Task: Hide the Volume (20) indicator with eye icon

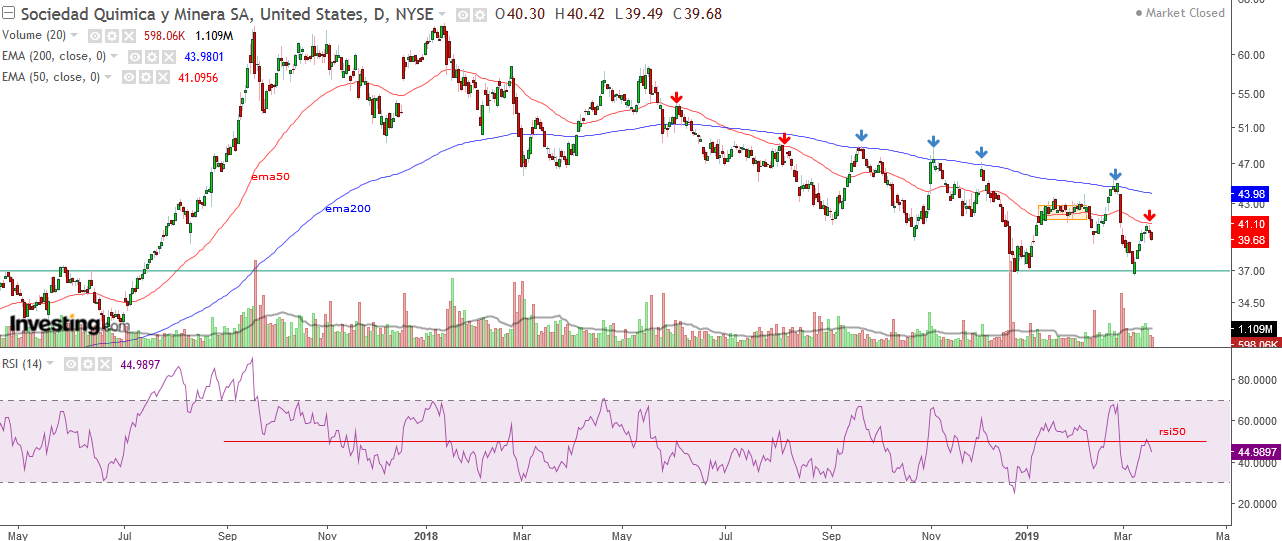Action: click(95, 36)
